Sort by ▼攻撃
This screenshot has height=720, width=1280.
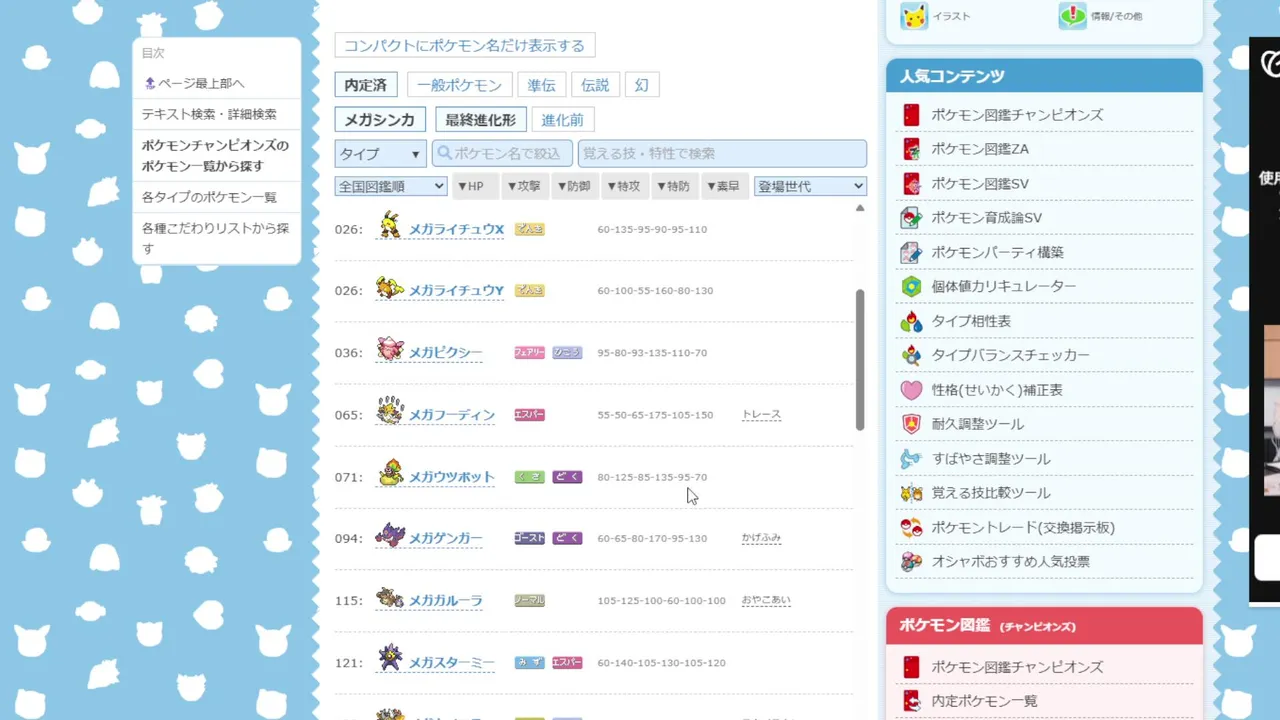click(x=524, y=186)
